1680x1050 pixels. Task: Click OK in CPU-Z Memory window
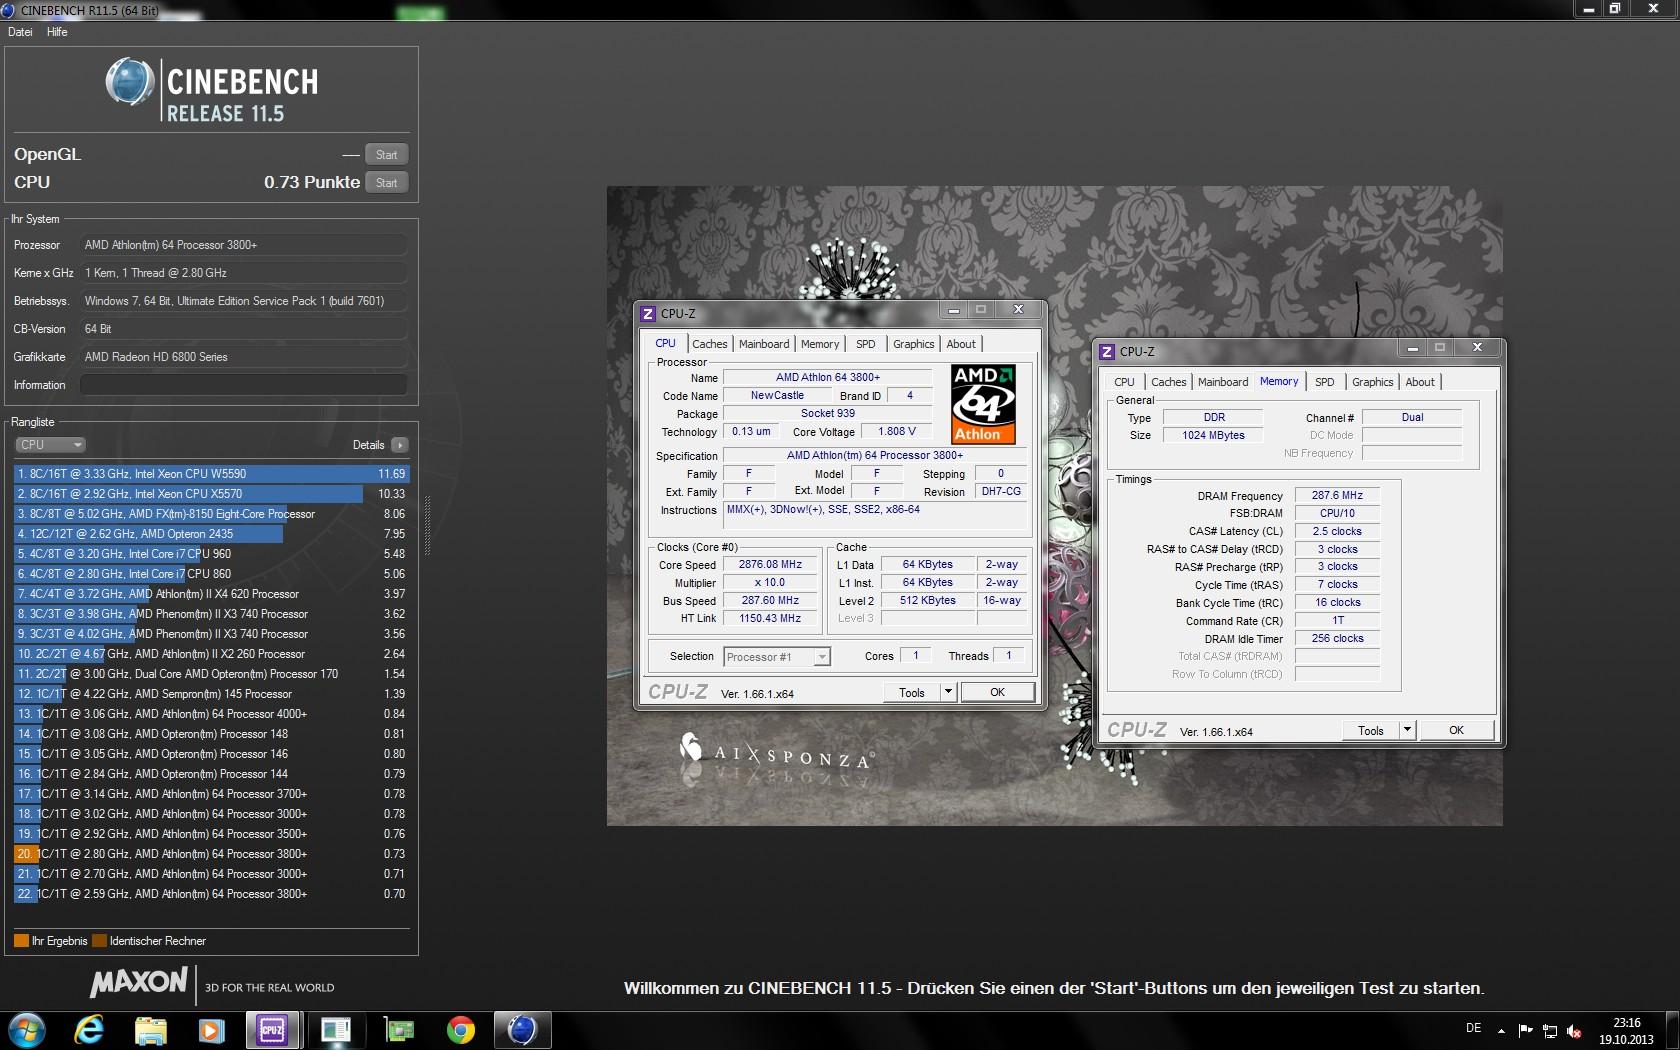pos(1456,730)
